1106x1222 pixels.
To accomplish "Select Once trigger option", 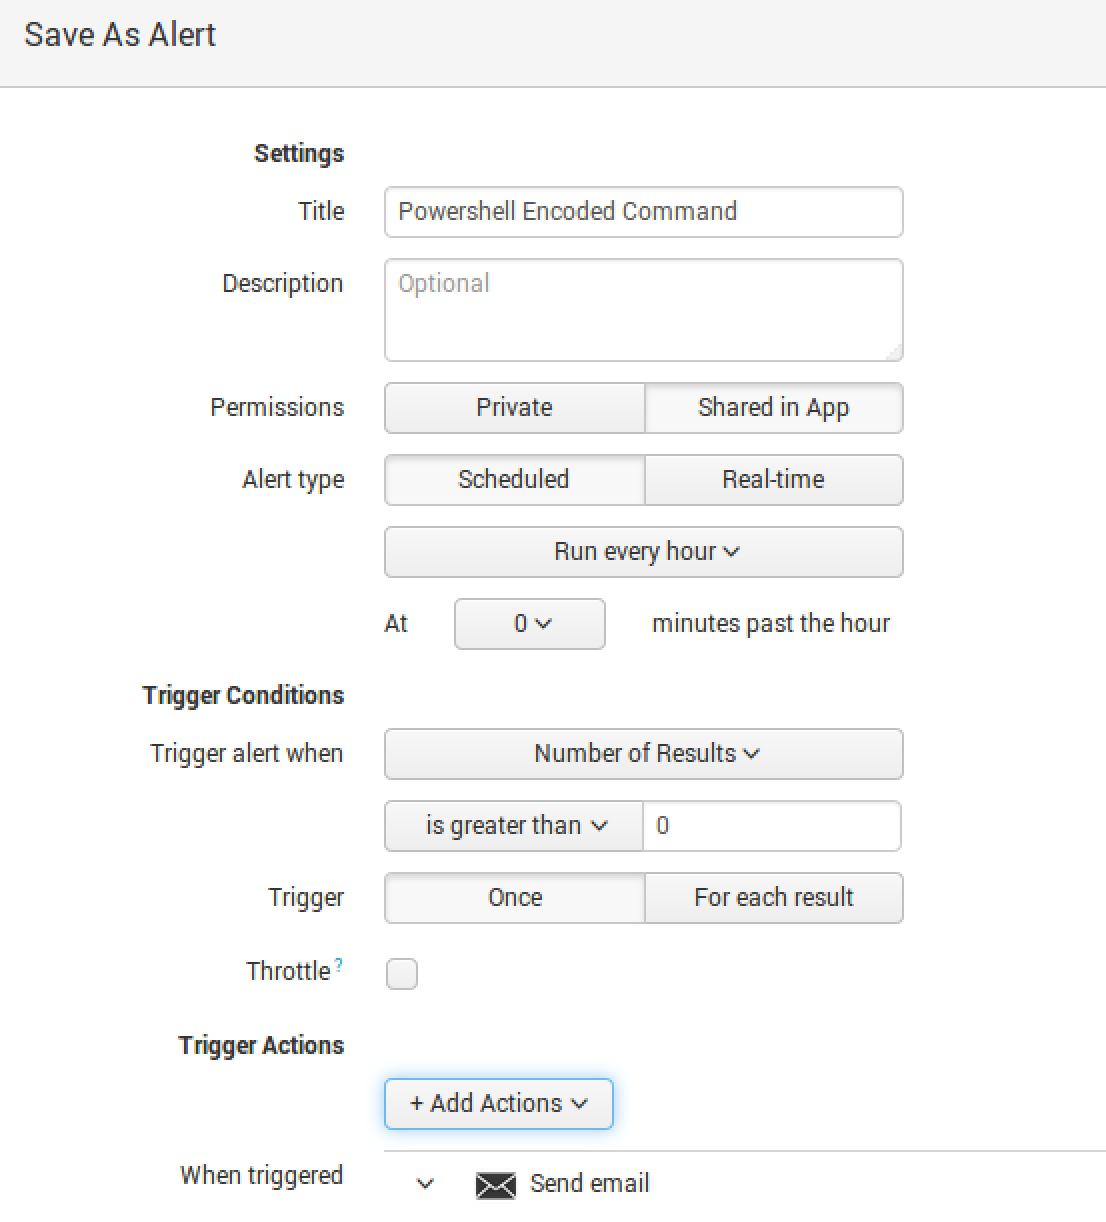I will pos(514,898).
